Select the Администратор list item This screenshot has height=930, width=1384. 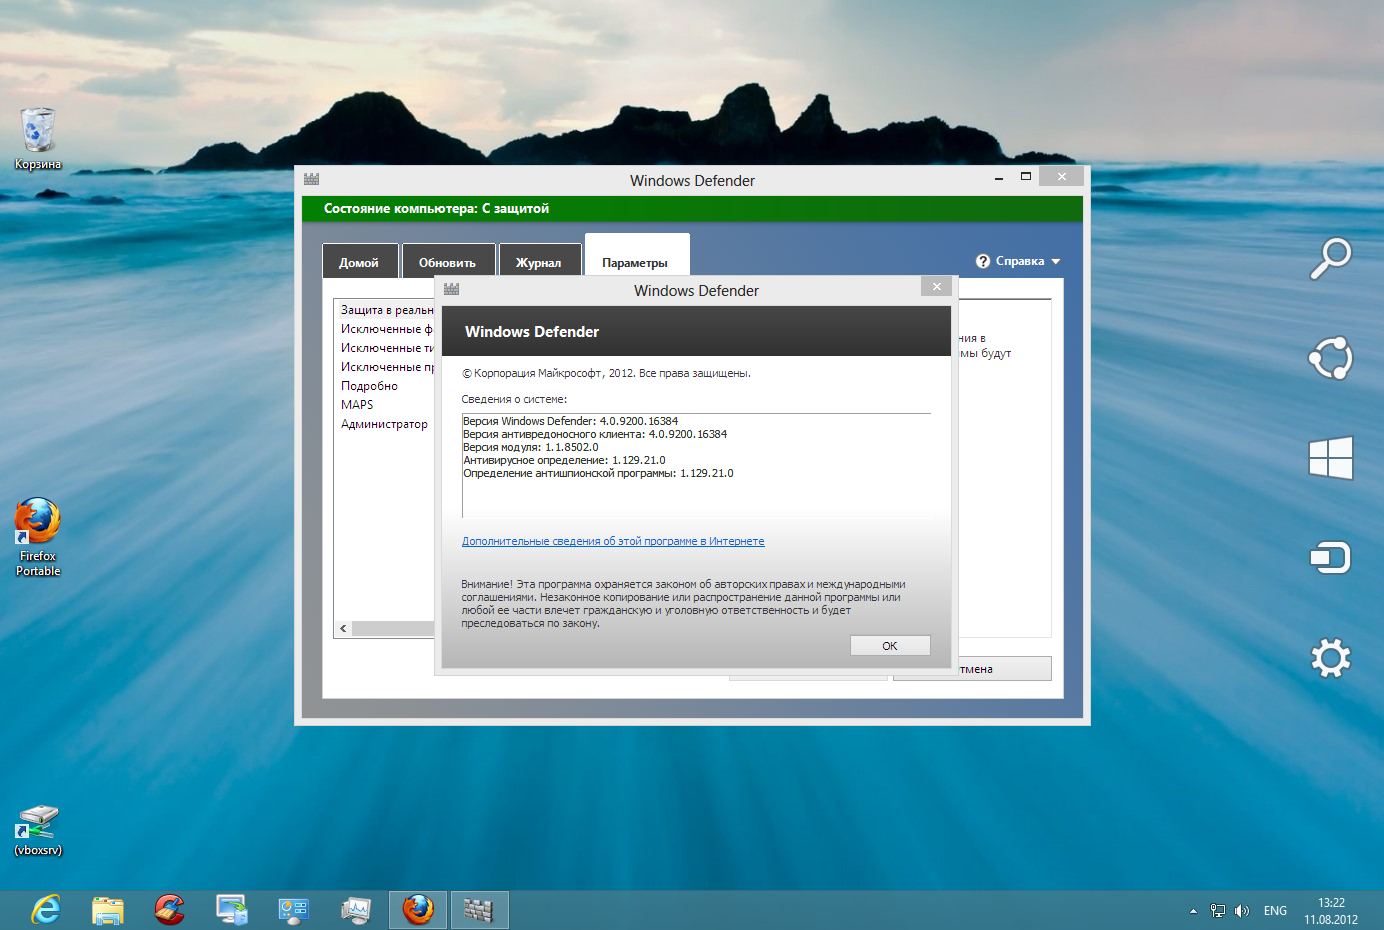pos(384,424)
